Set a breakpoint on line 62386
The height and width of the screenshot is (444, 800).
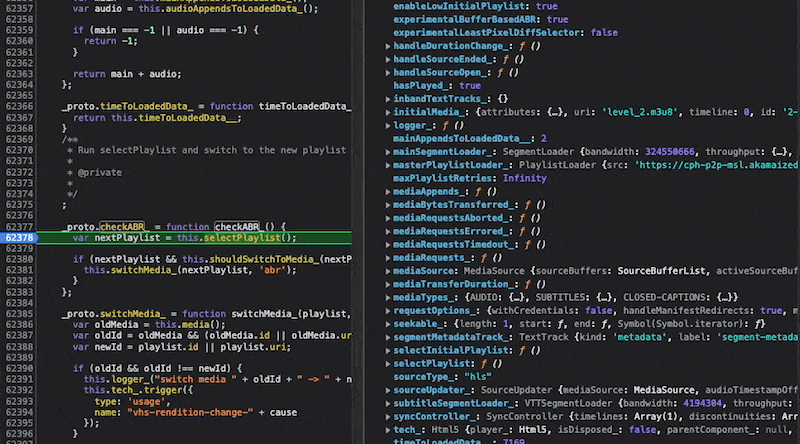[x=19, y=325]
